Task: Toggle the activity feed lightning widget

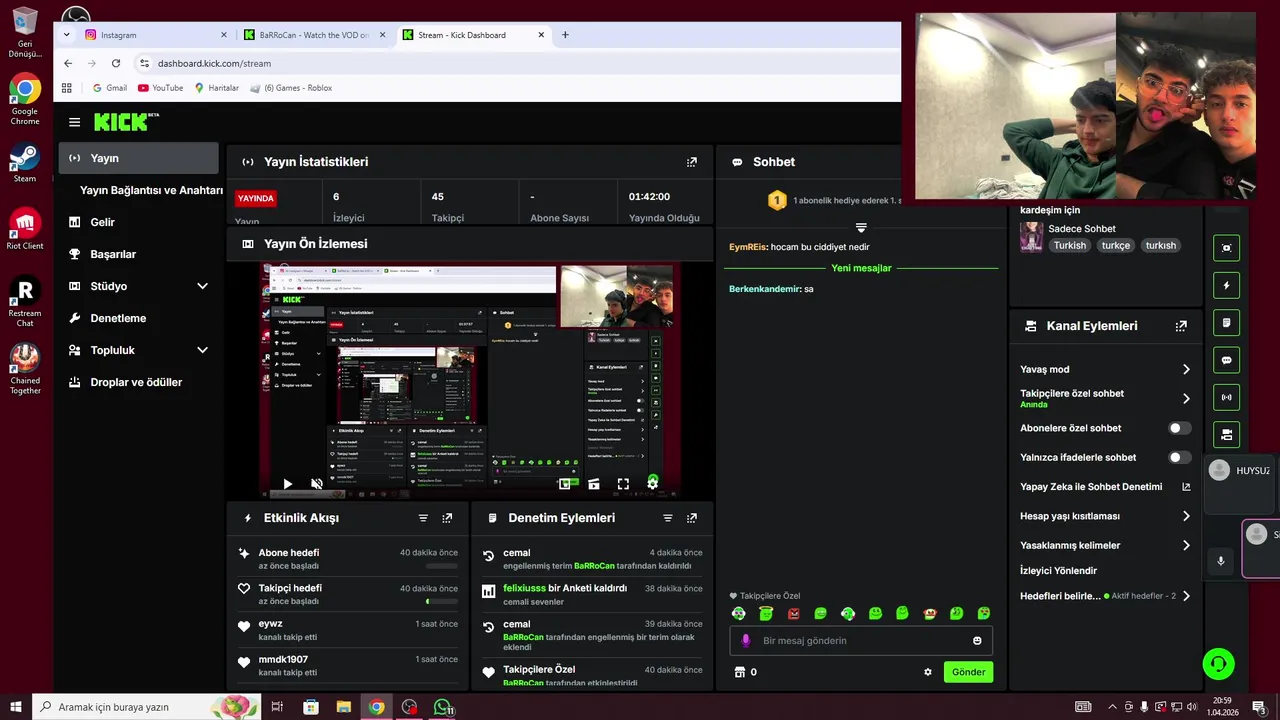Action: coord(1226,286)
